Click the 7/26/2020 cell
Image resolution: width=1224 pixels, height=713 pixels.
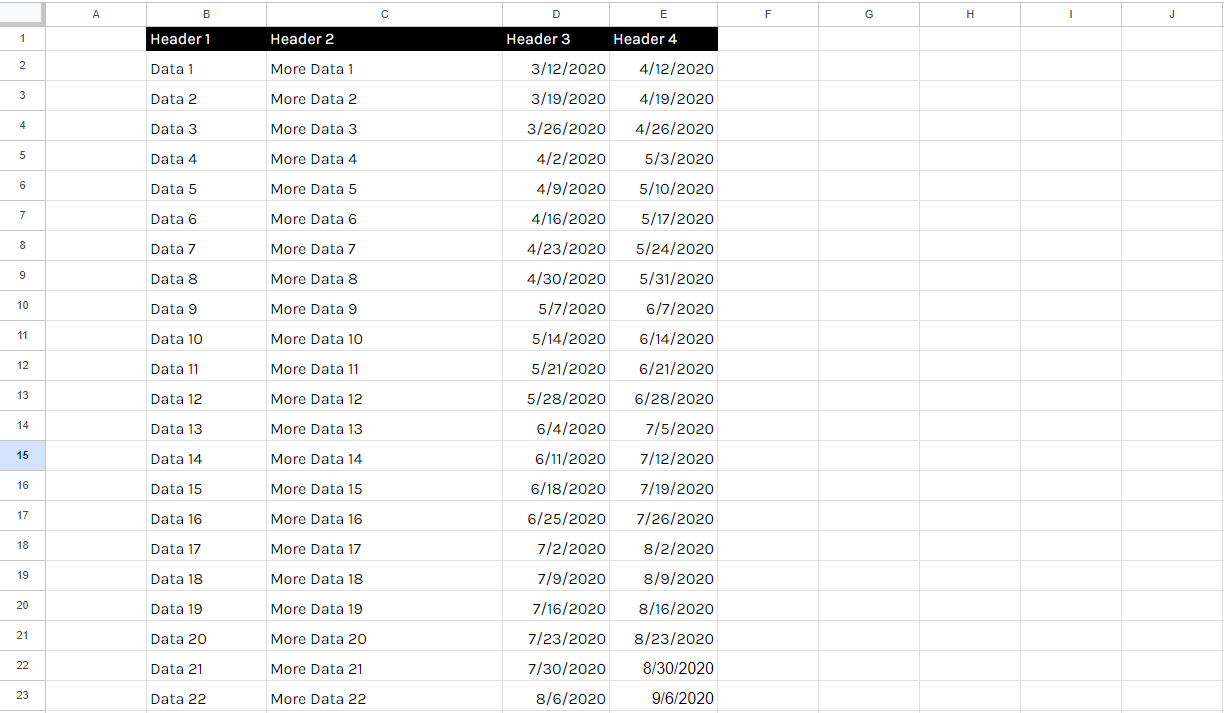click(x=664, y=516)
